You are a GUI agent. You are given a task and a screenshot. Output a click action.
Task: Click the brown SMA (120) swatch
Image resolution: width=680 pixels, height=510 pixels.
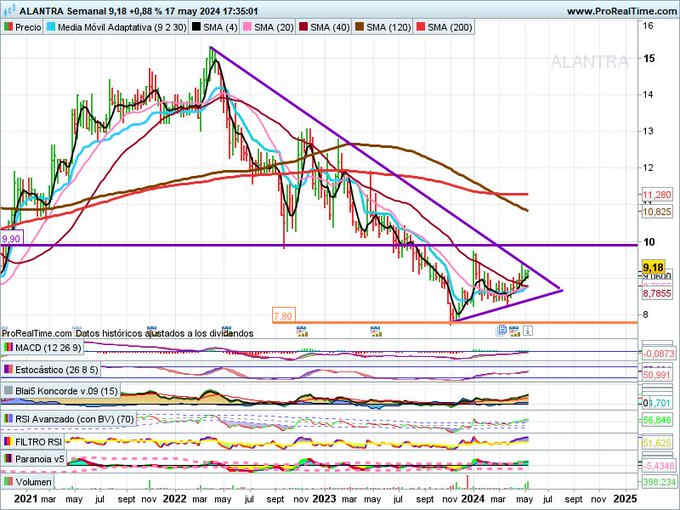pos(360,27)
